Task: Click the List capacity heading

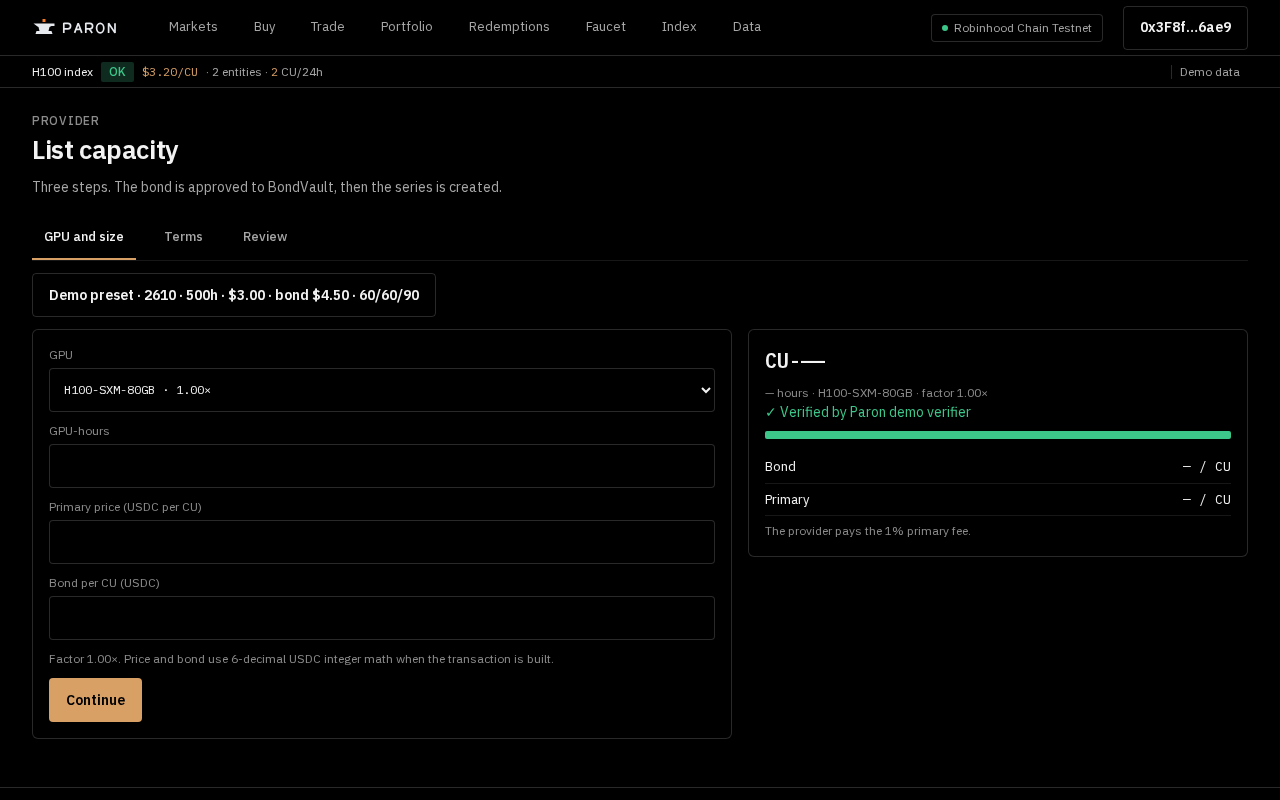Action: click(x=105, y=150)
